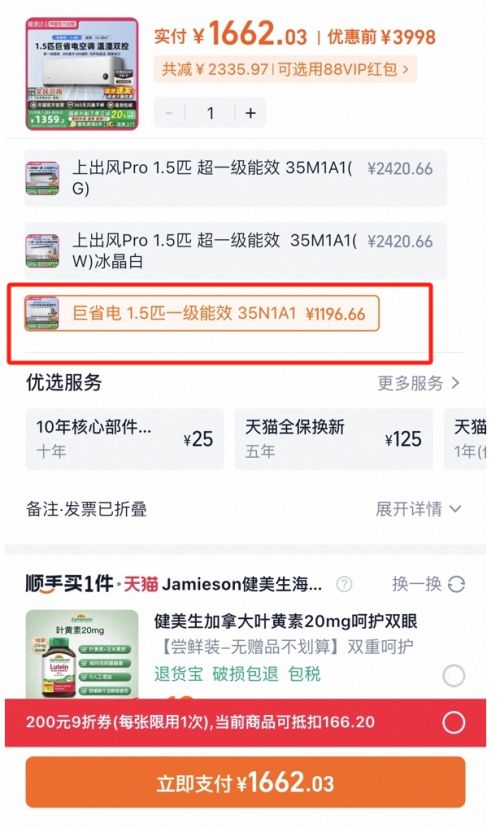Refresh recommendation with 换一换 icon
This screenshot has height=828, width=500.
pos(456,584)
